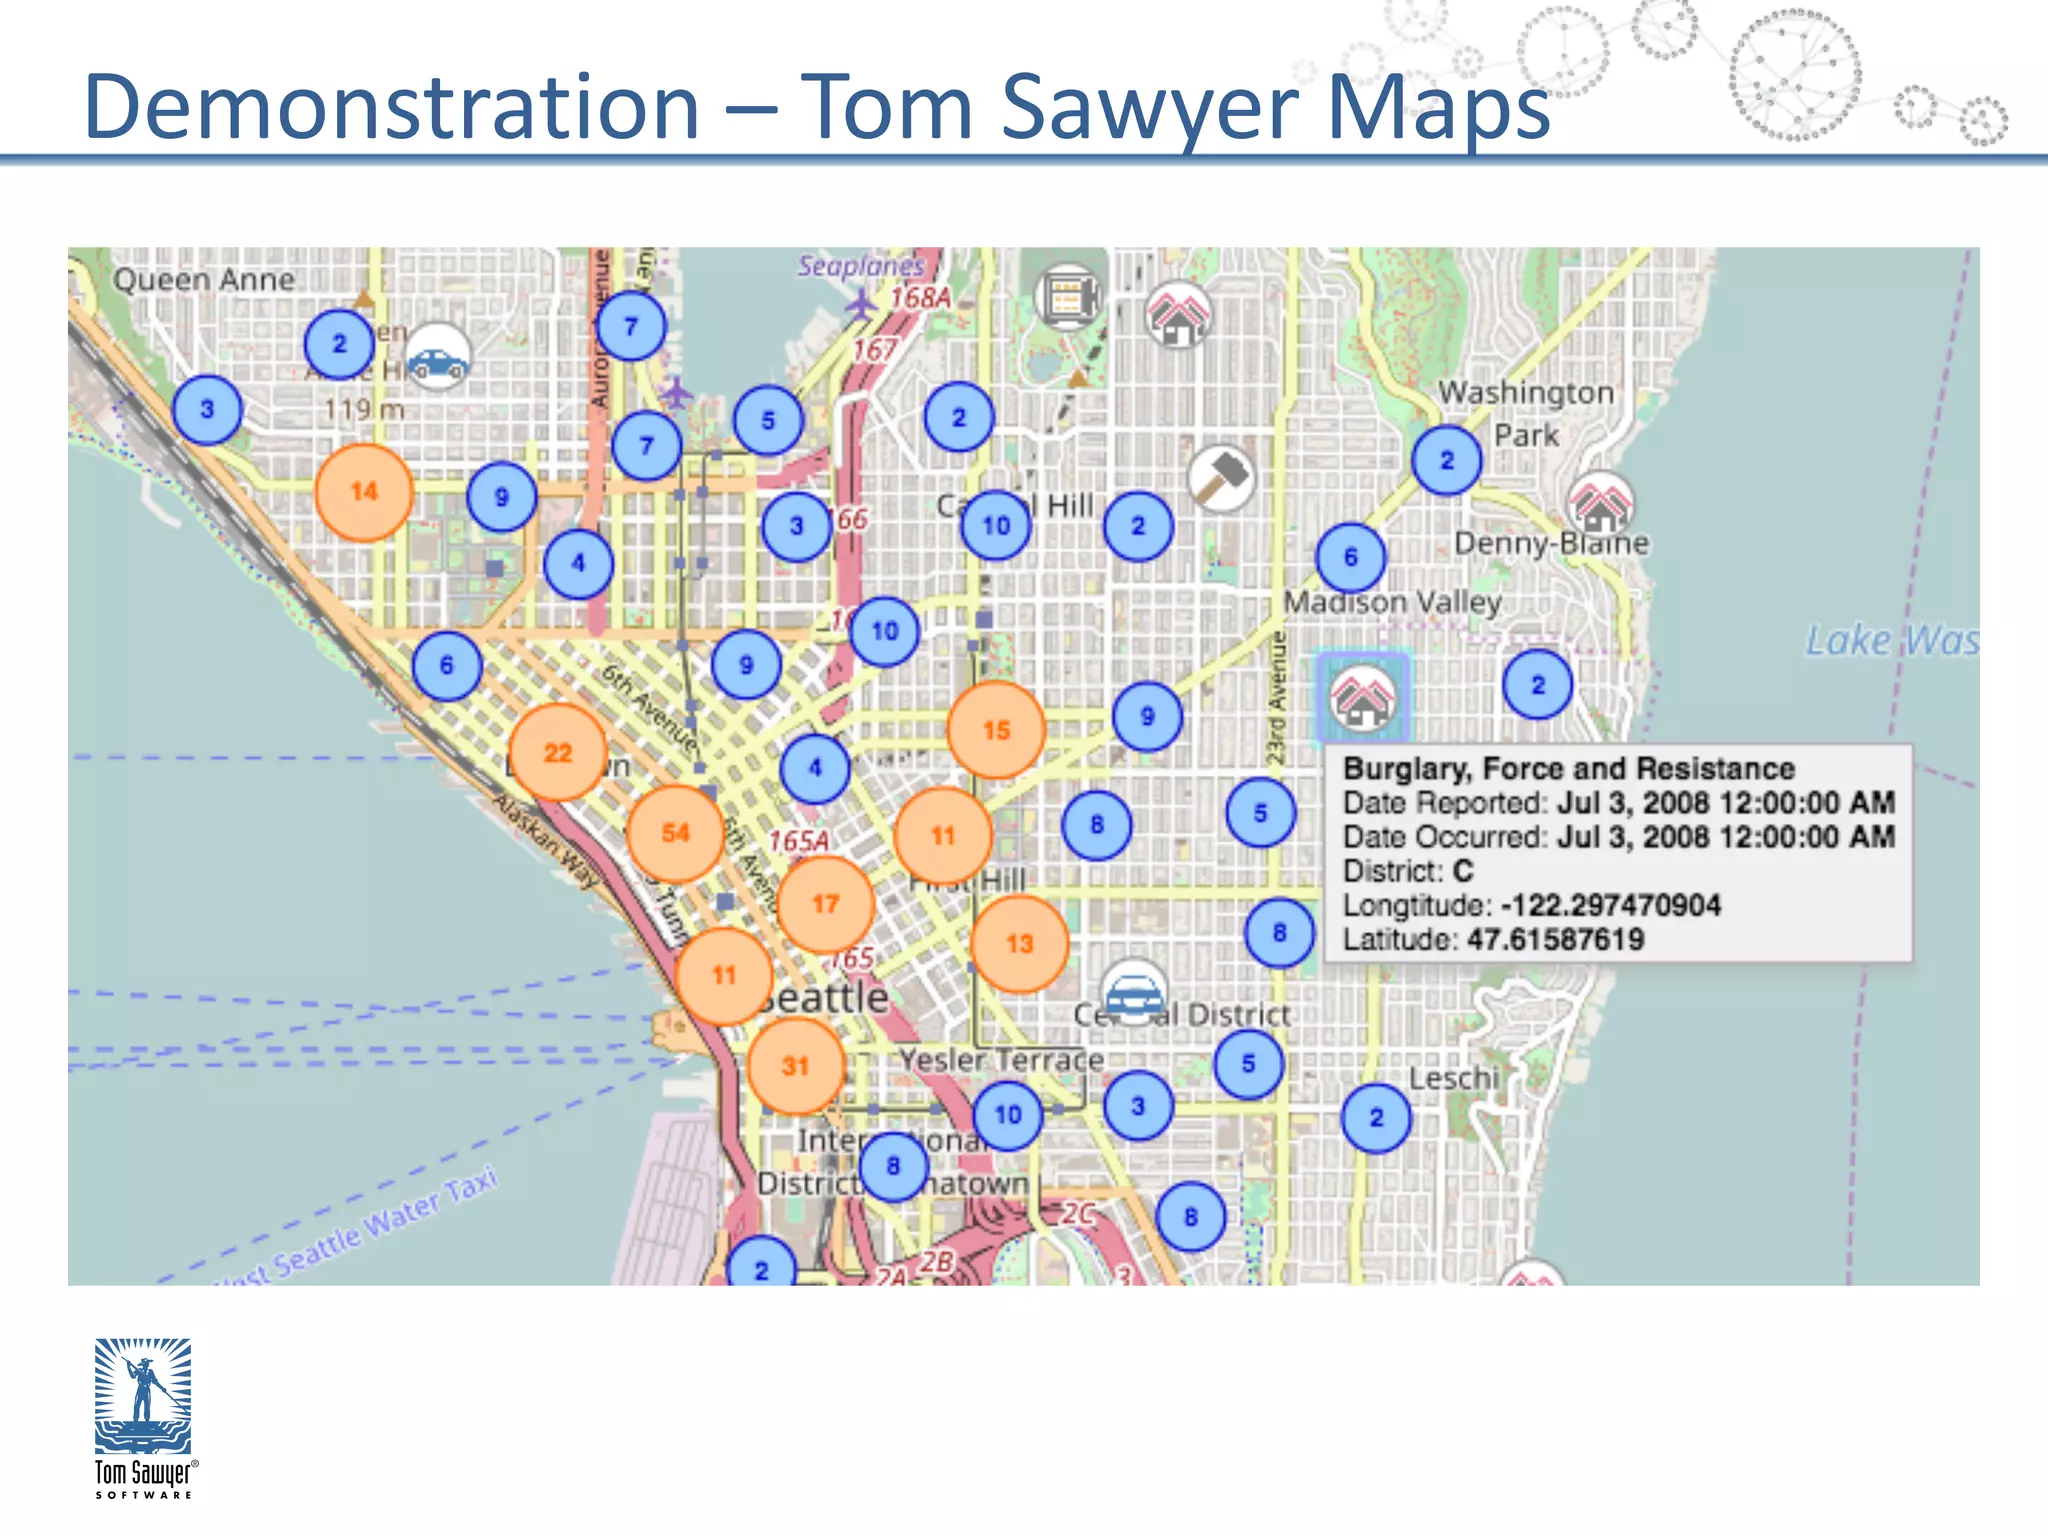This screenshot has height=1536, width=2048.
Task: Click blue cluster 10 below Yesler Terrace label
Action: (1008, 1115)
